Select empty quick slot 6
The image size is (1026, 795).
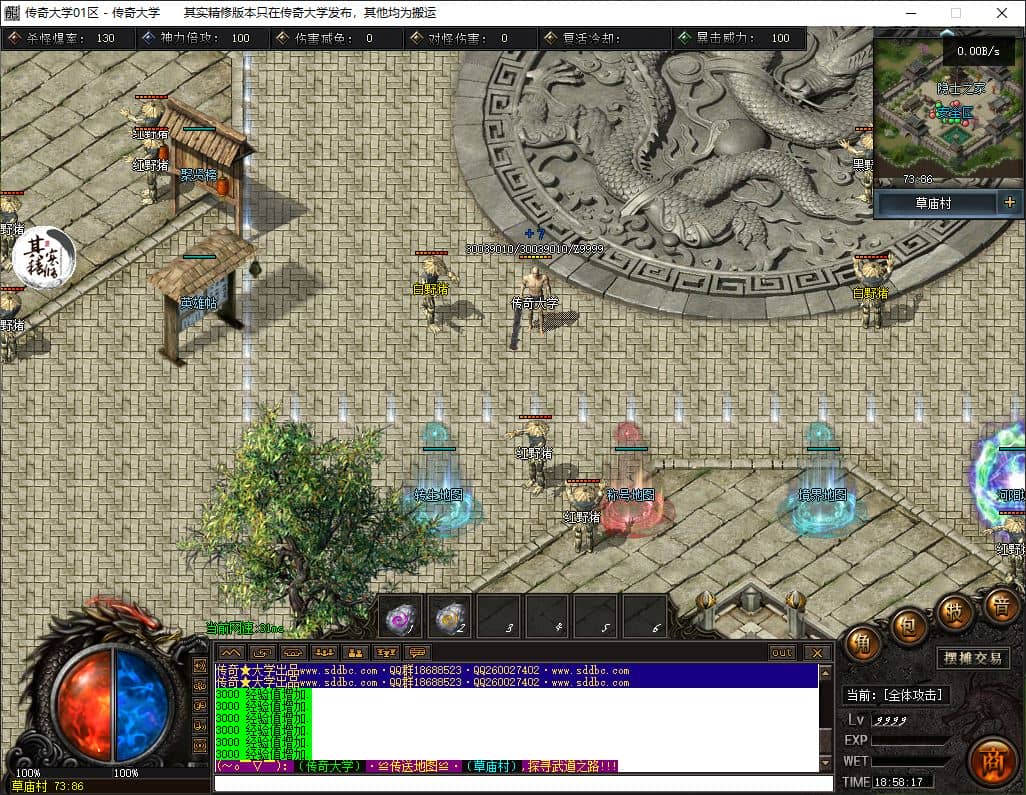coord(645,617)
